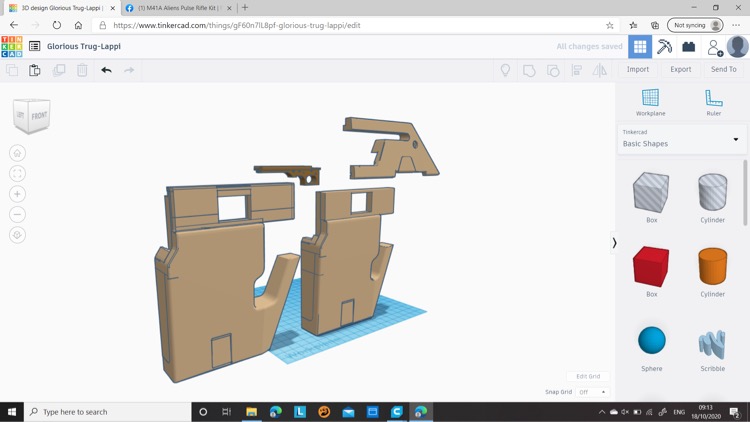The width and height of the screenshot is (750, 422).
Task: Click the Align tool icon
Action: (x=577, y=71)
